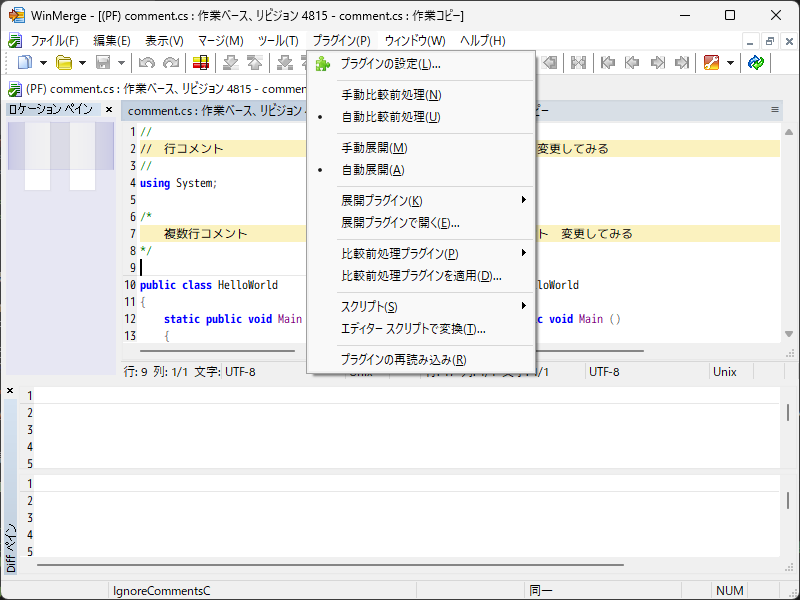Click 'public class HelloWorld' in left pane
The width and height of the screenshot is (800, 600).
[x=209, y=285]
